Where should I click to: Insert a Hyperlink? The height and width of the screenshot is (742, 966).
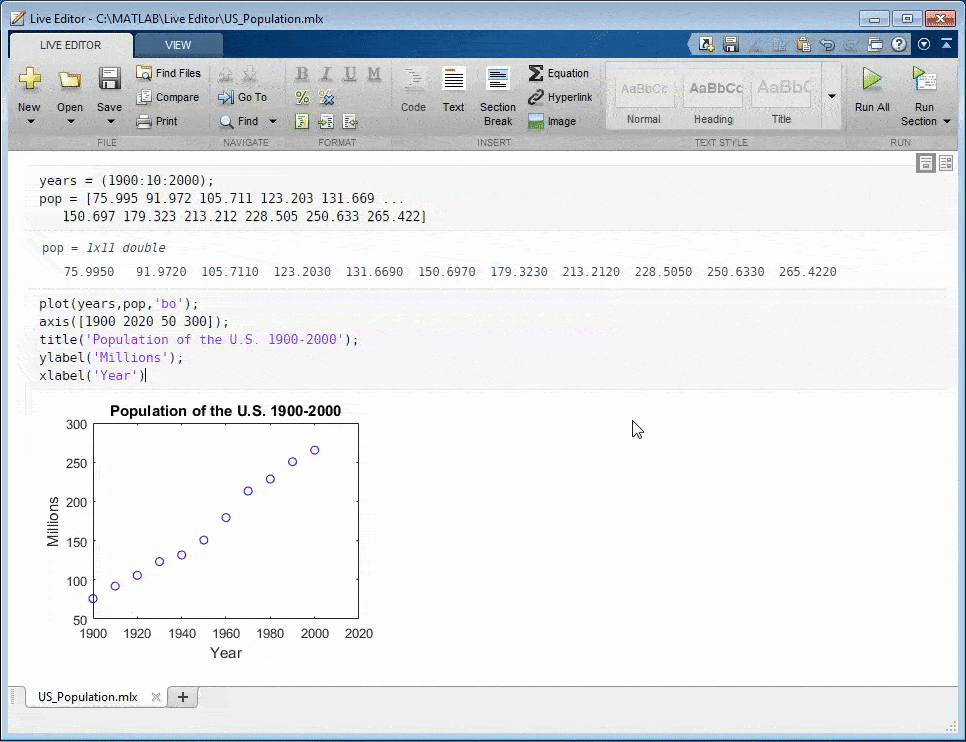[560, 97]
